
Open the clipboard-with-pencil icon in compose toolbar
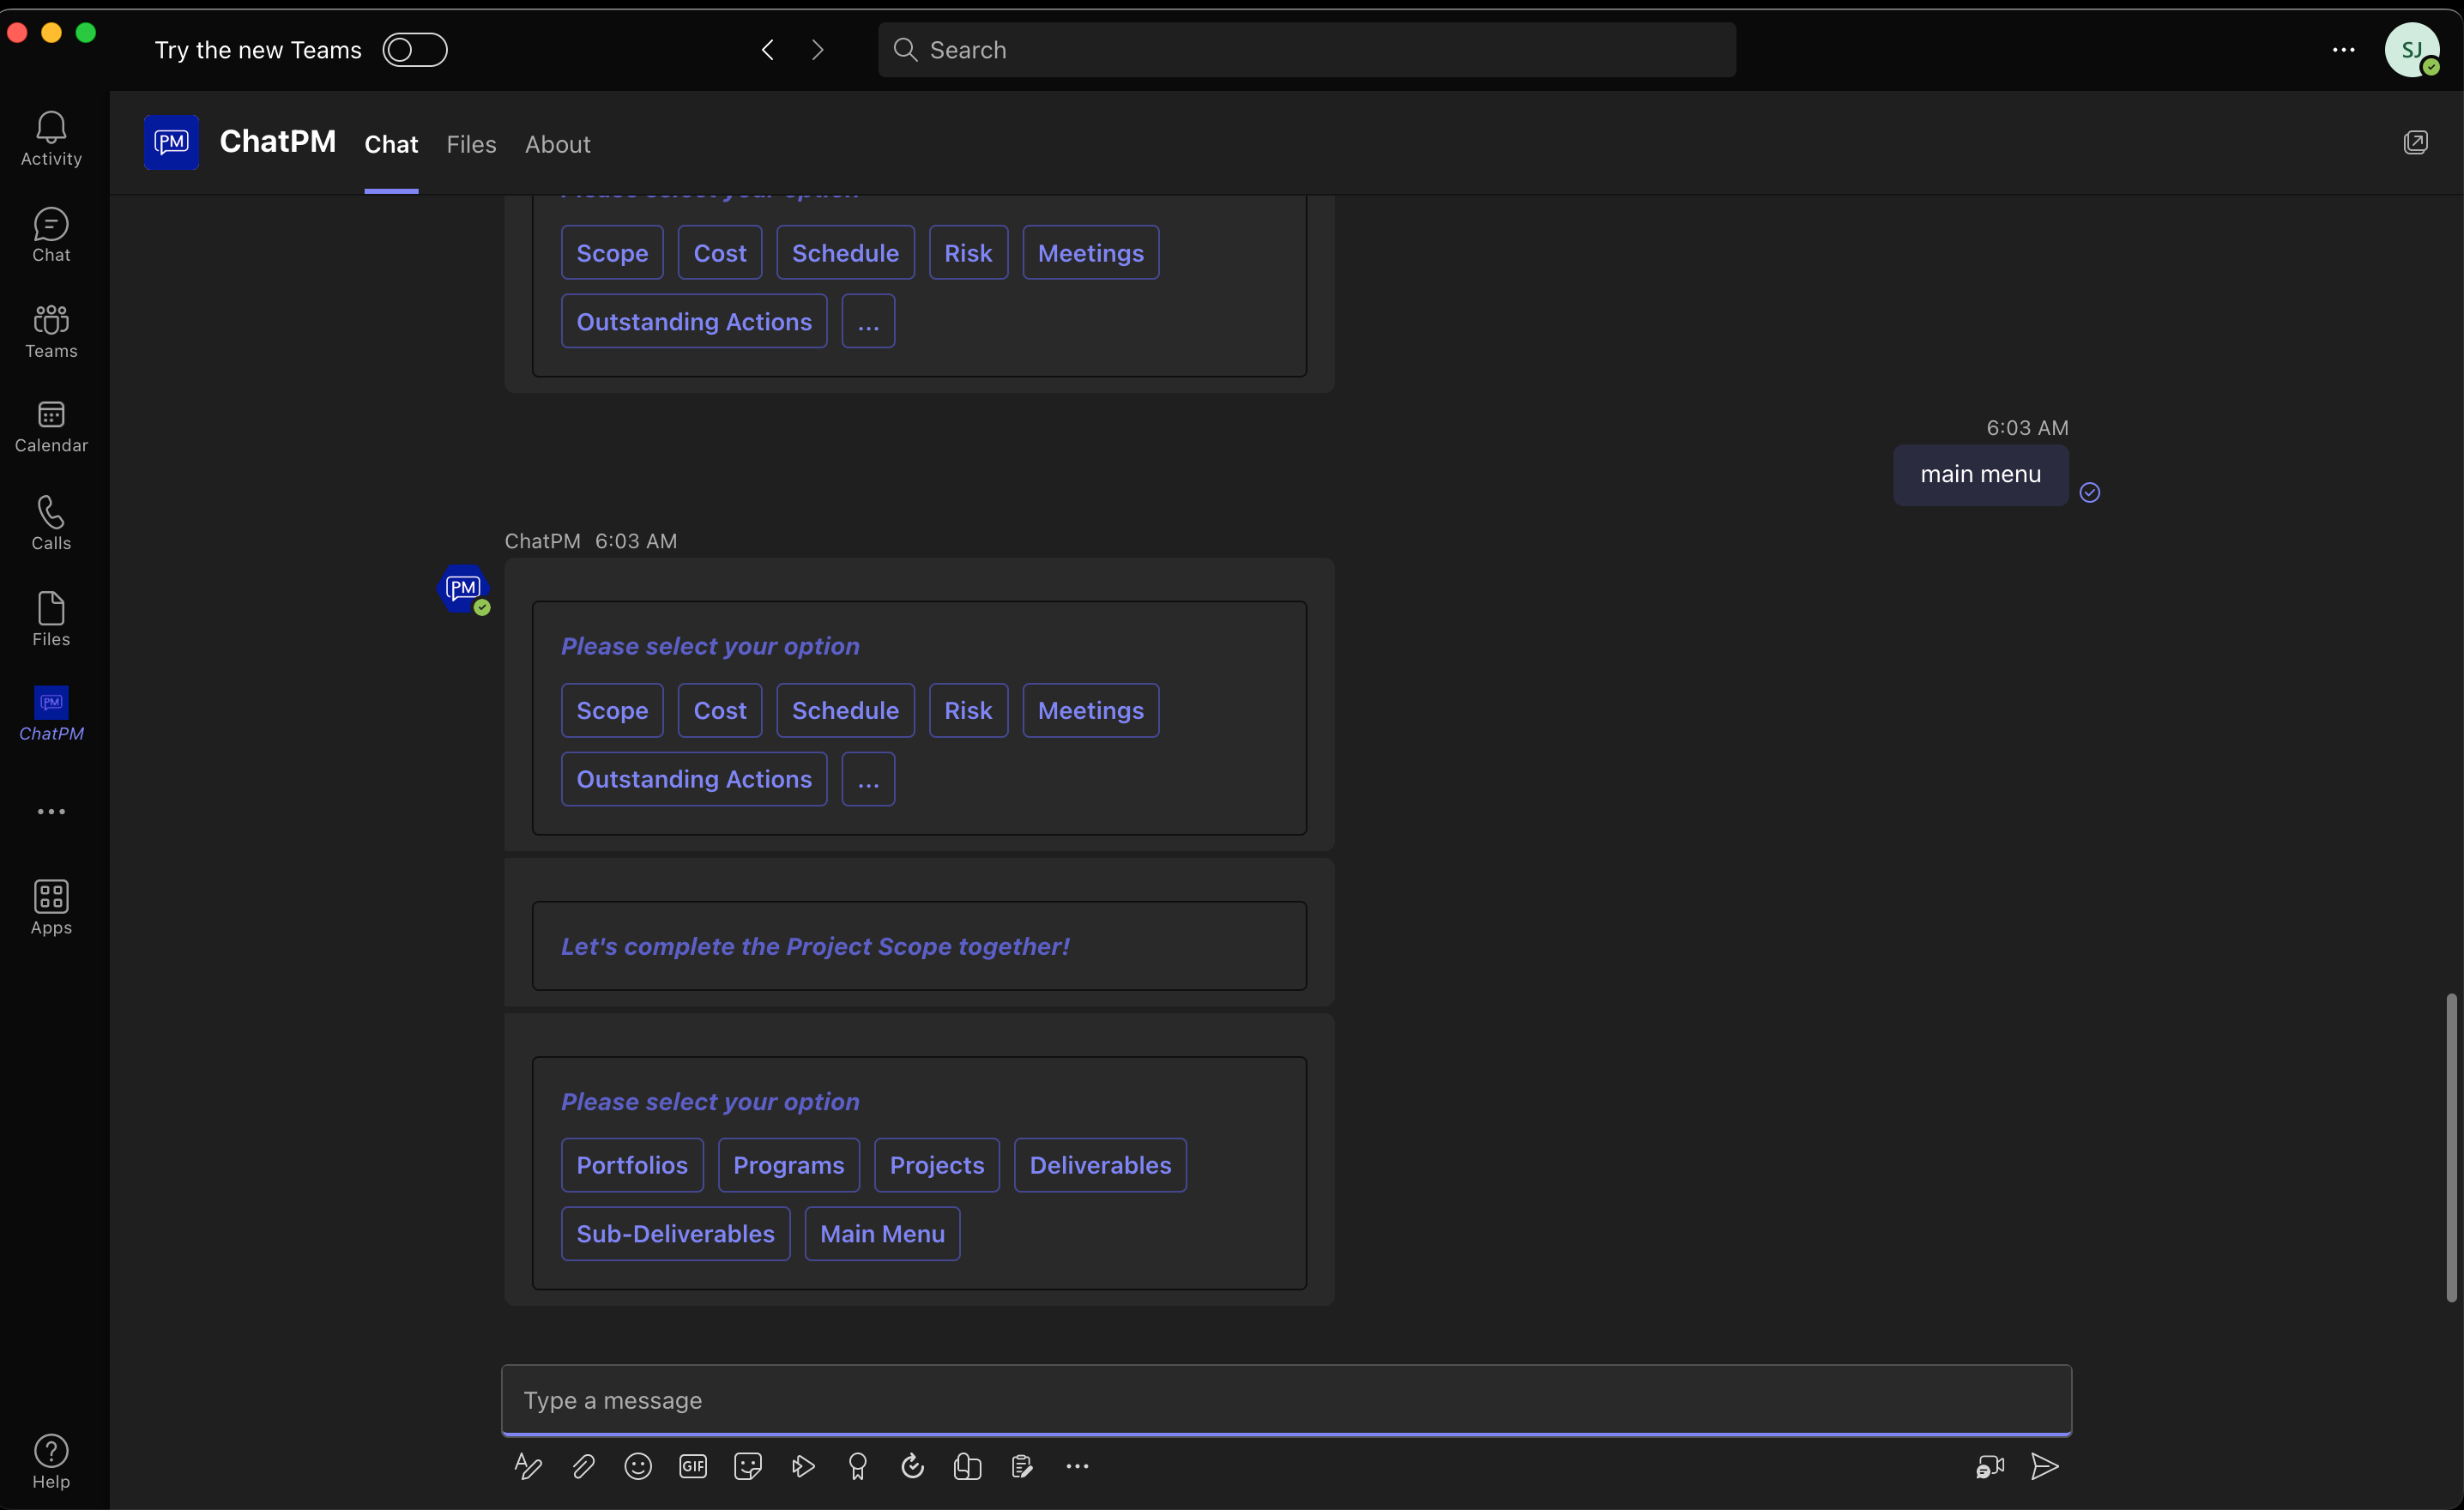[x=1022, y=1466]
